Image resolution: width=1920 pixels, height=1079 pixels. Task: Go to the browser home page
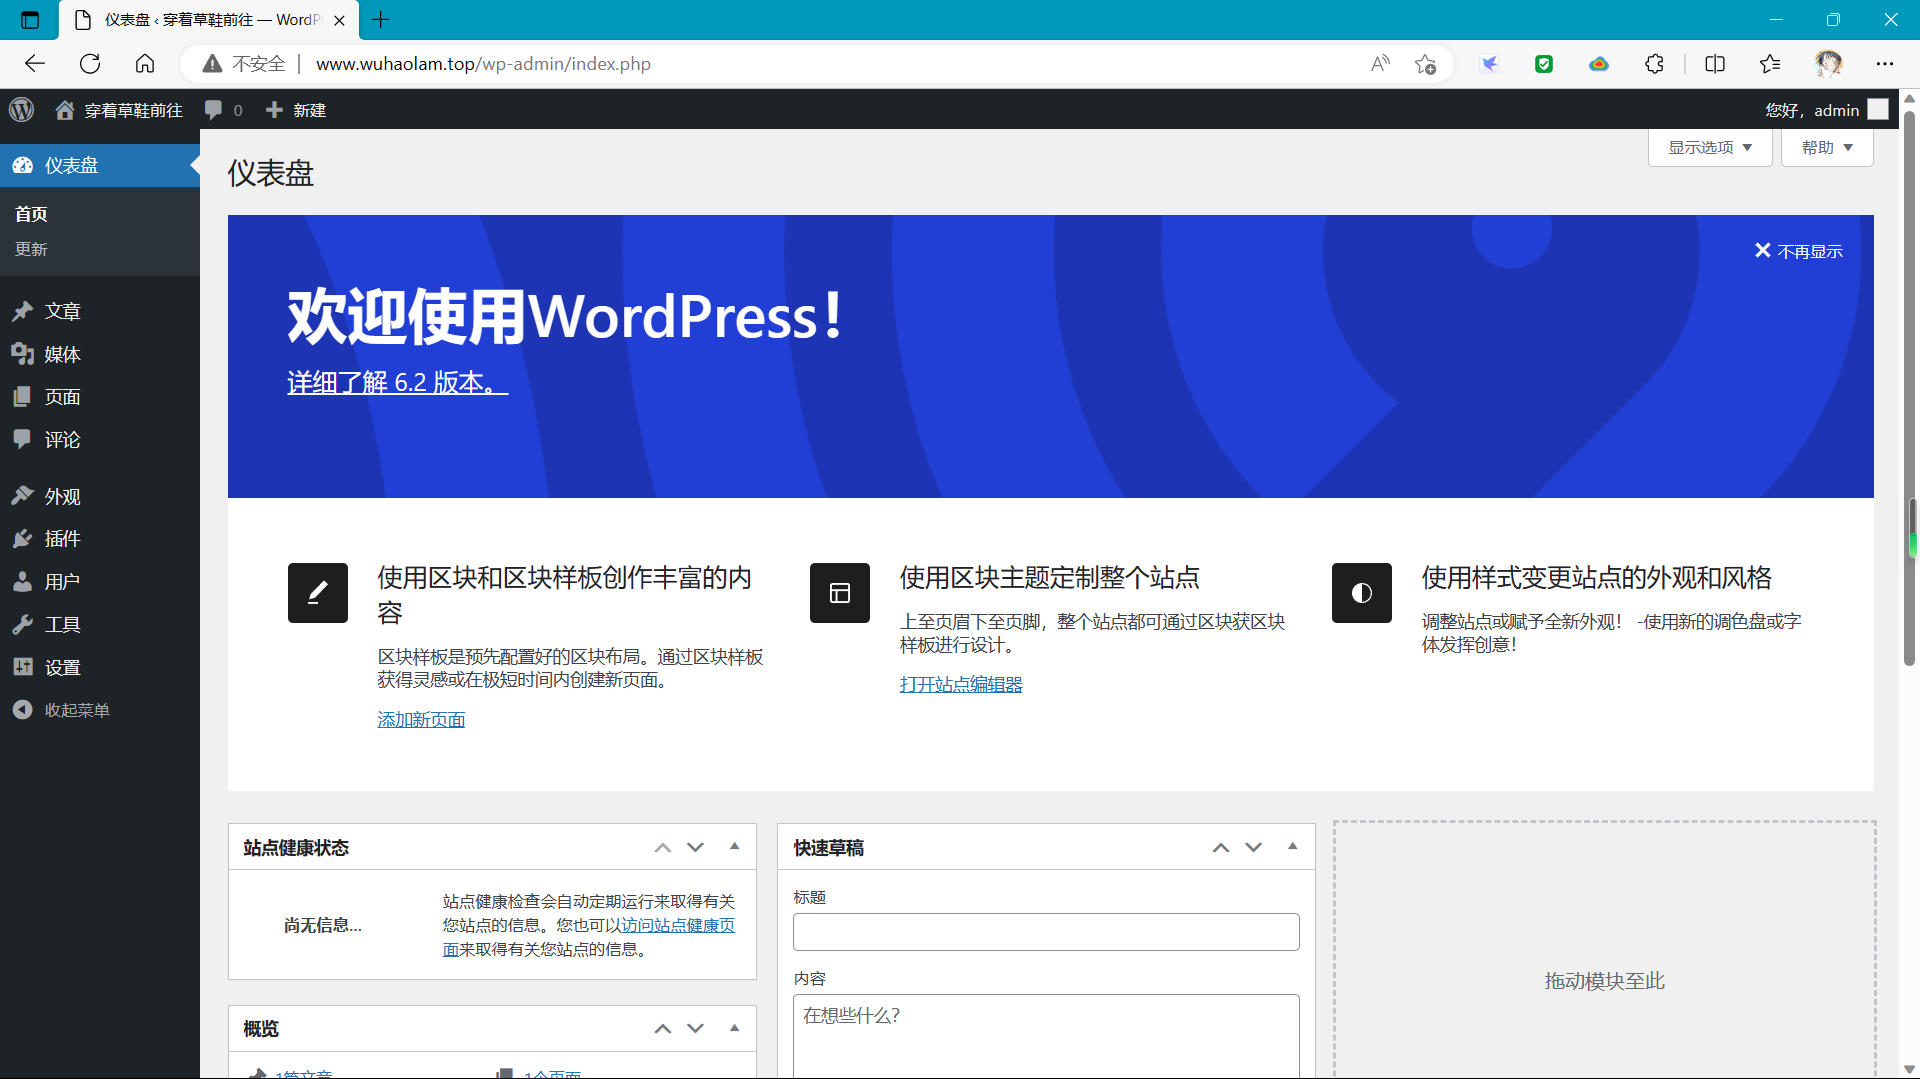point(145,64)
